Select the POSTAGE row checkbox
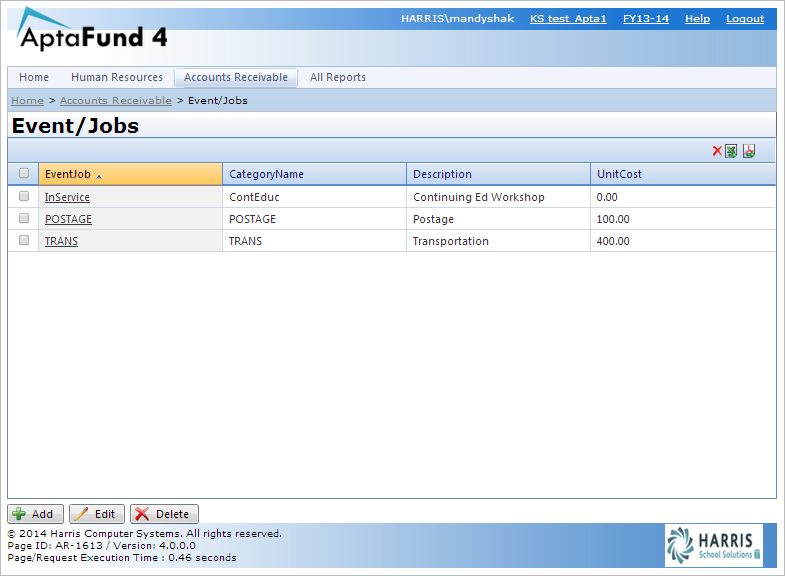Viewport: 785px width, 576px height. (x=24, y=219)
